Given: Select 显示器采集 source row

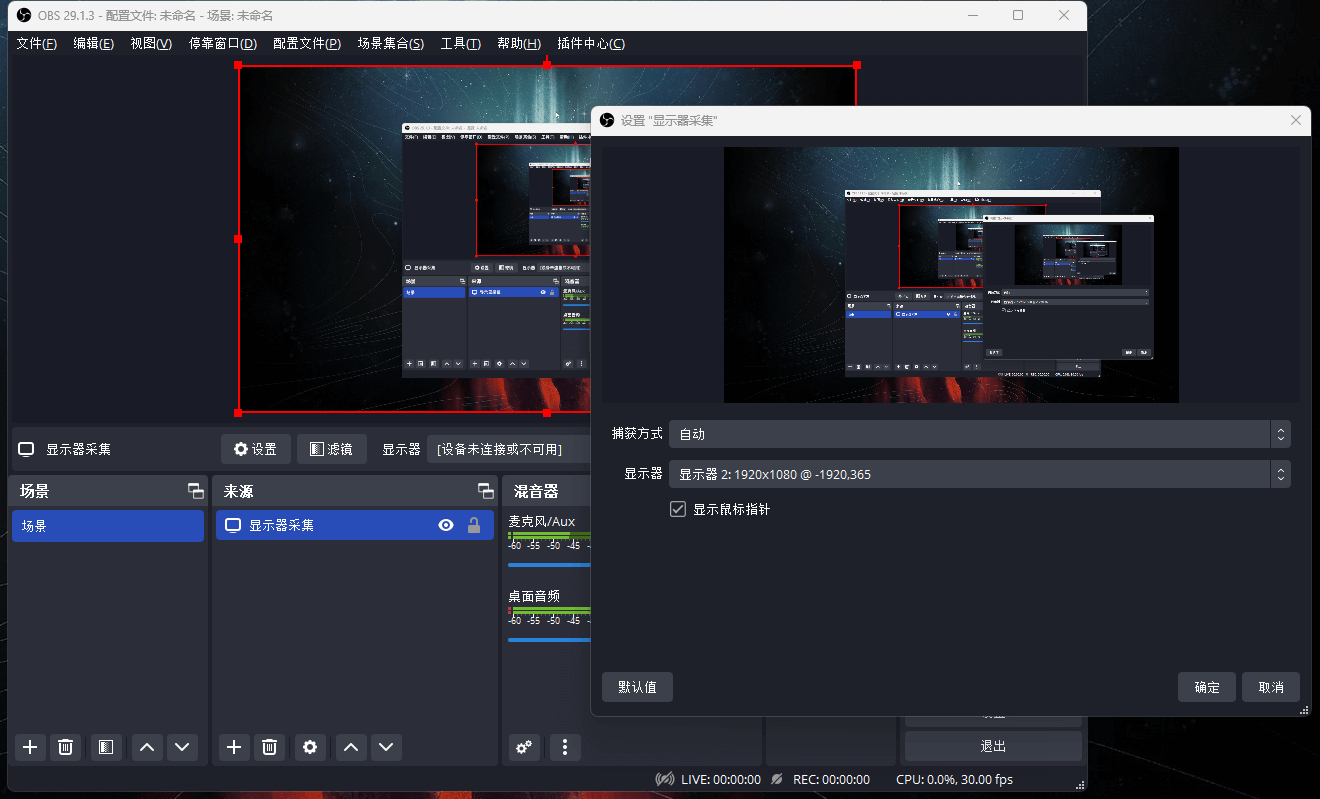Looking at the screenshot, I should [x=355, y=525].
